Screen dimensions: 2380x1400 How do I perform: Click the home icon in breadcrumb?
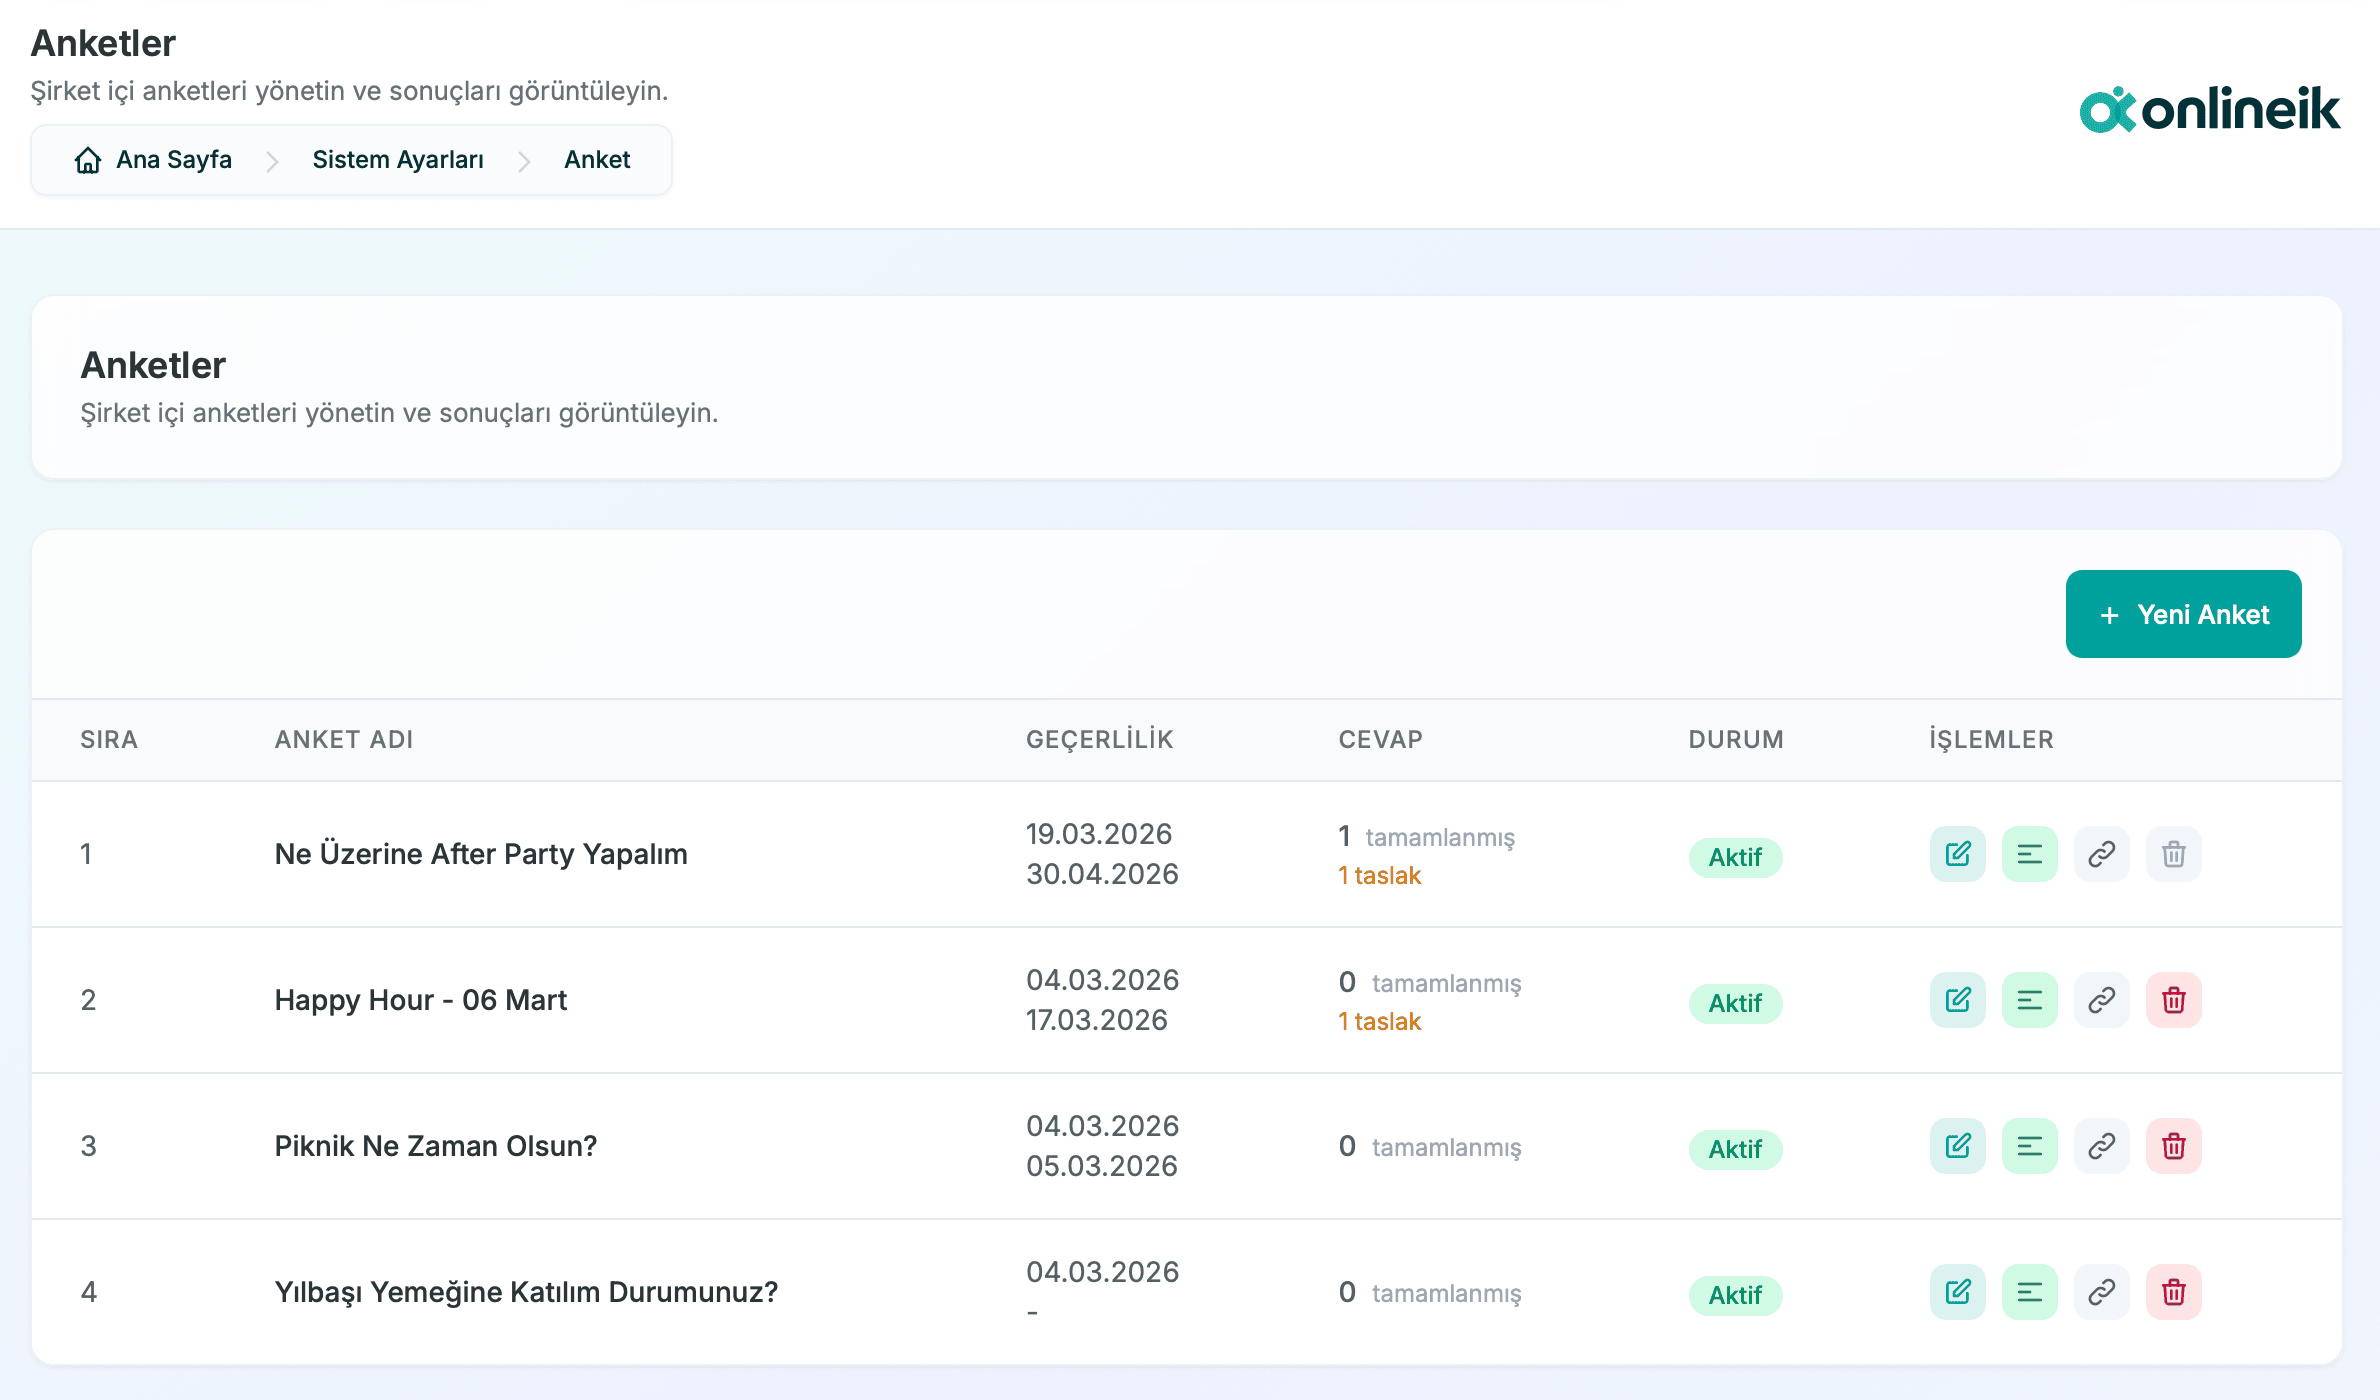point(88,160)
